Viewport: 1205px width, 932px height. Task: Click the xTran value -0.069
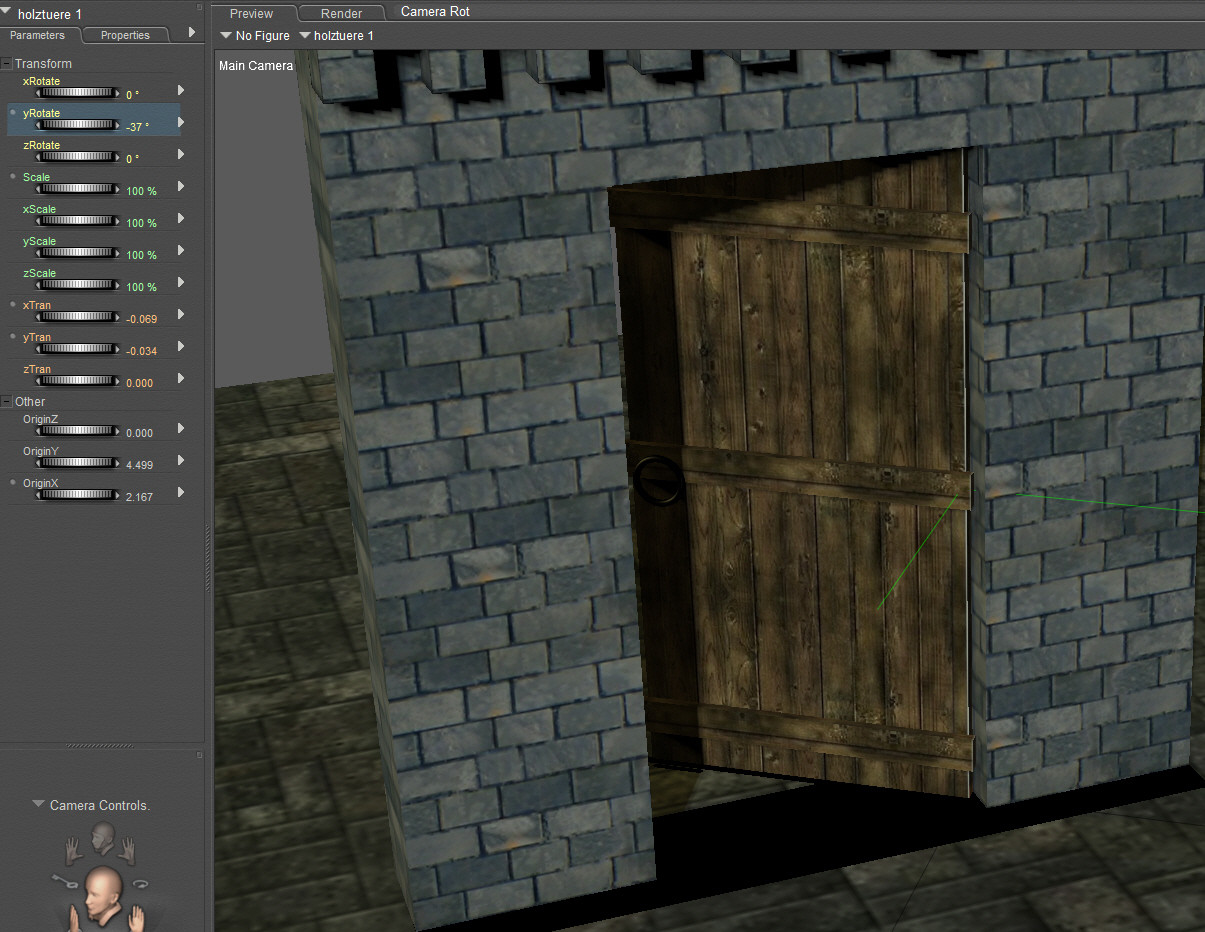point(141,319)
